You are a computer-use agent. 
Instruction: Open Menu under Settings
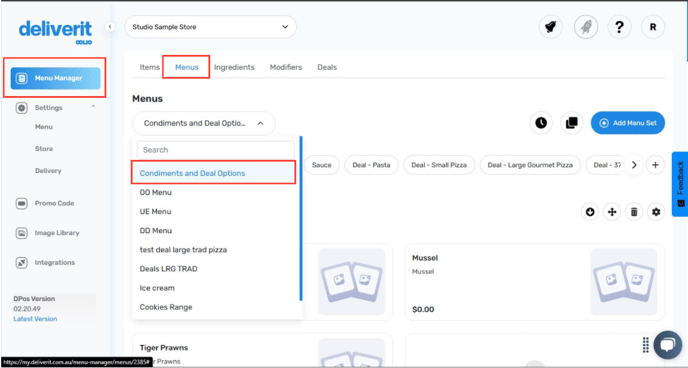(x=44, y=127)
